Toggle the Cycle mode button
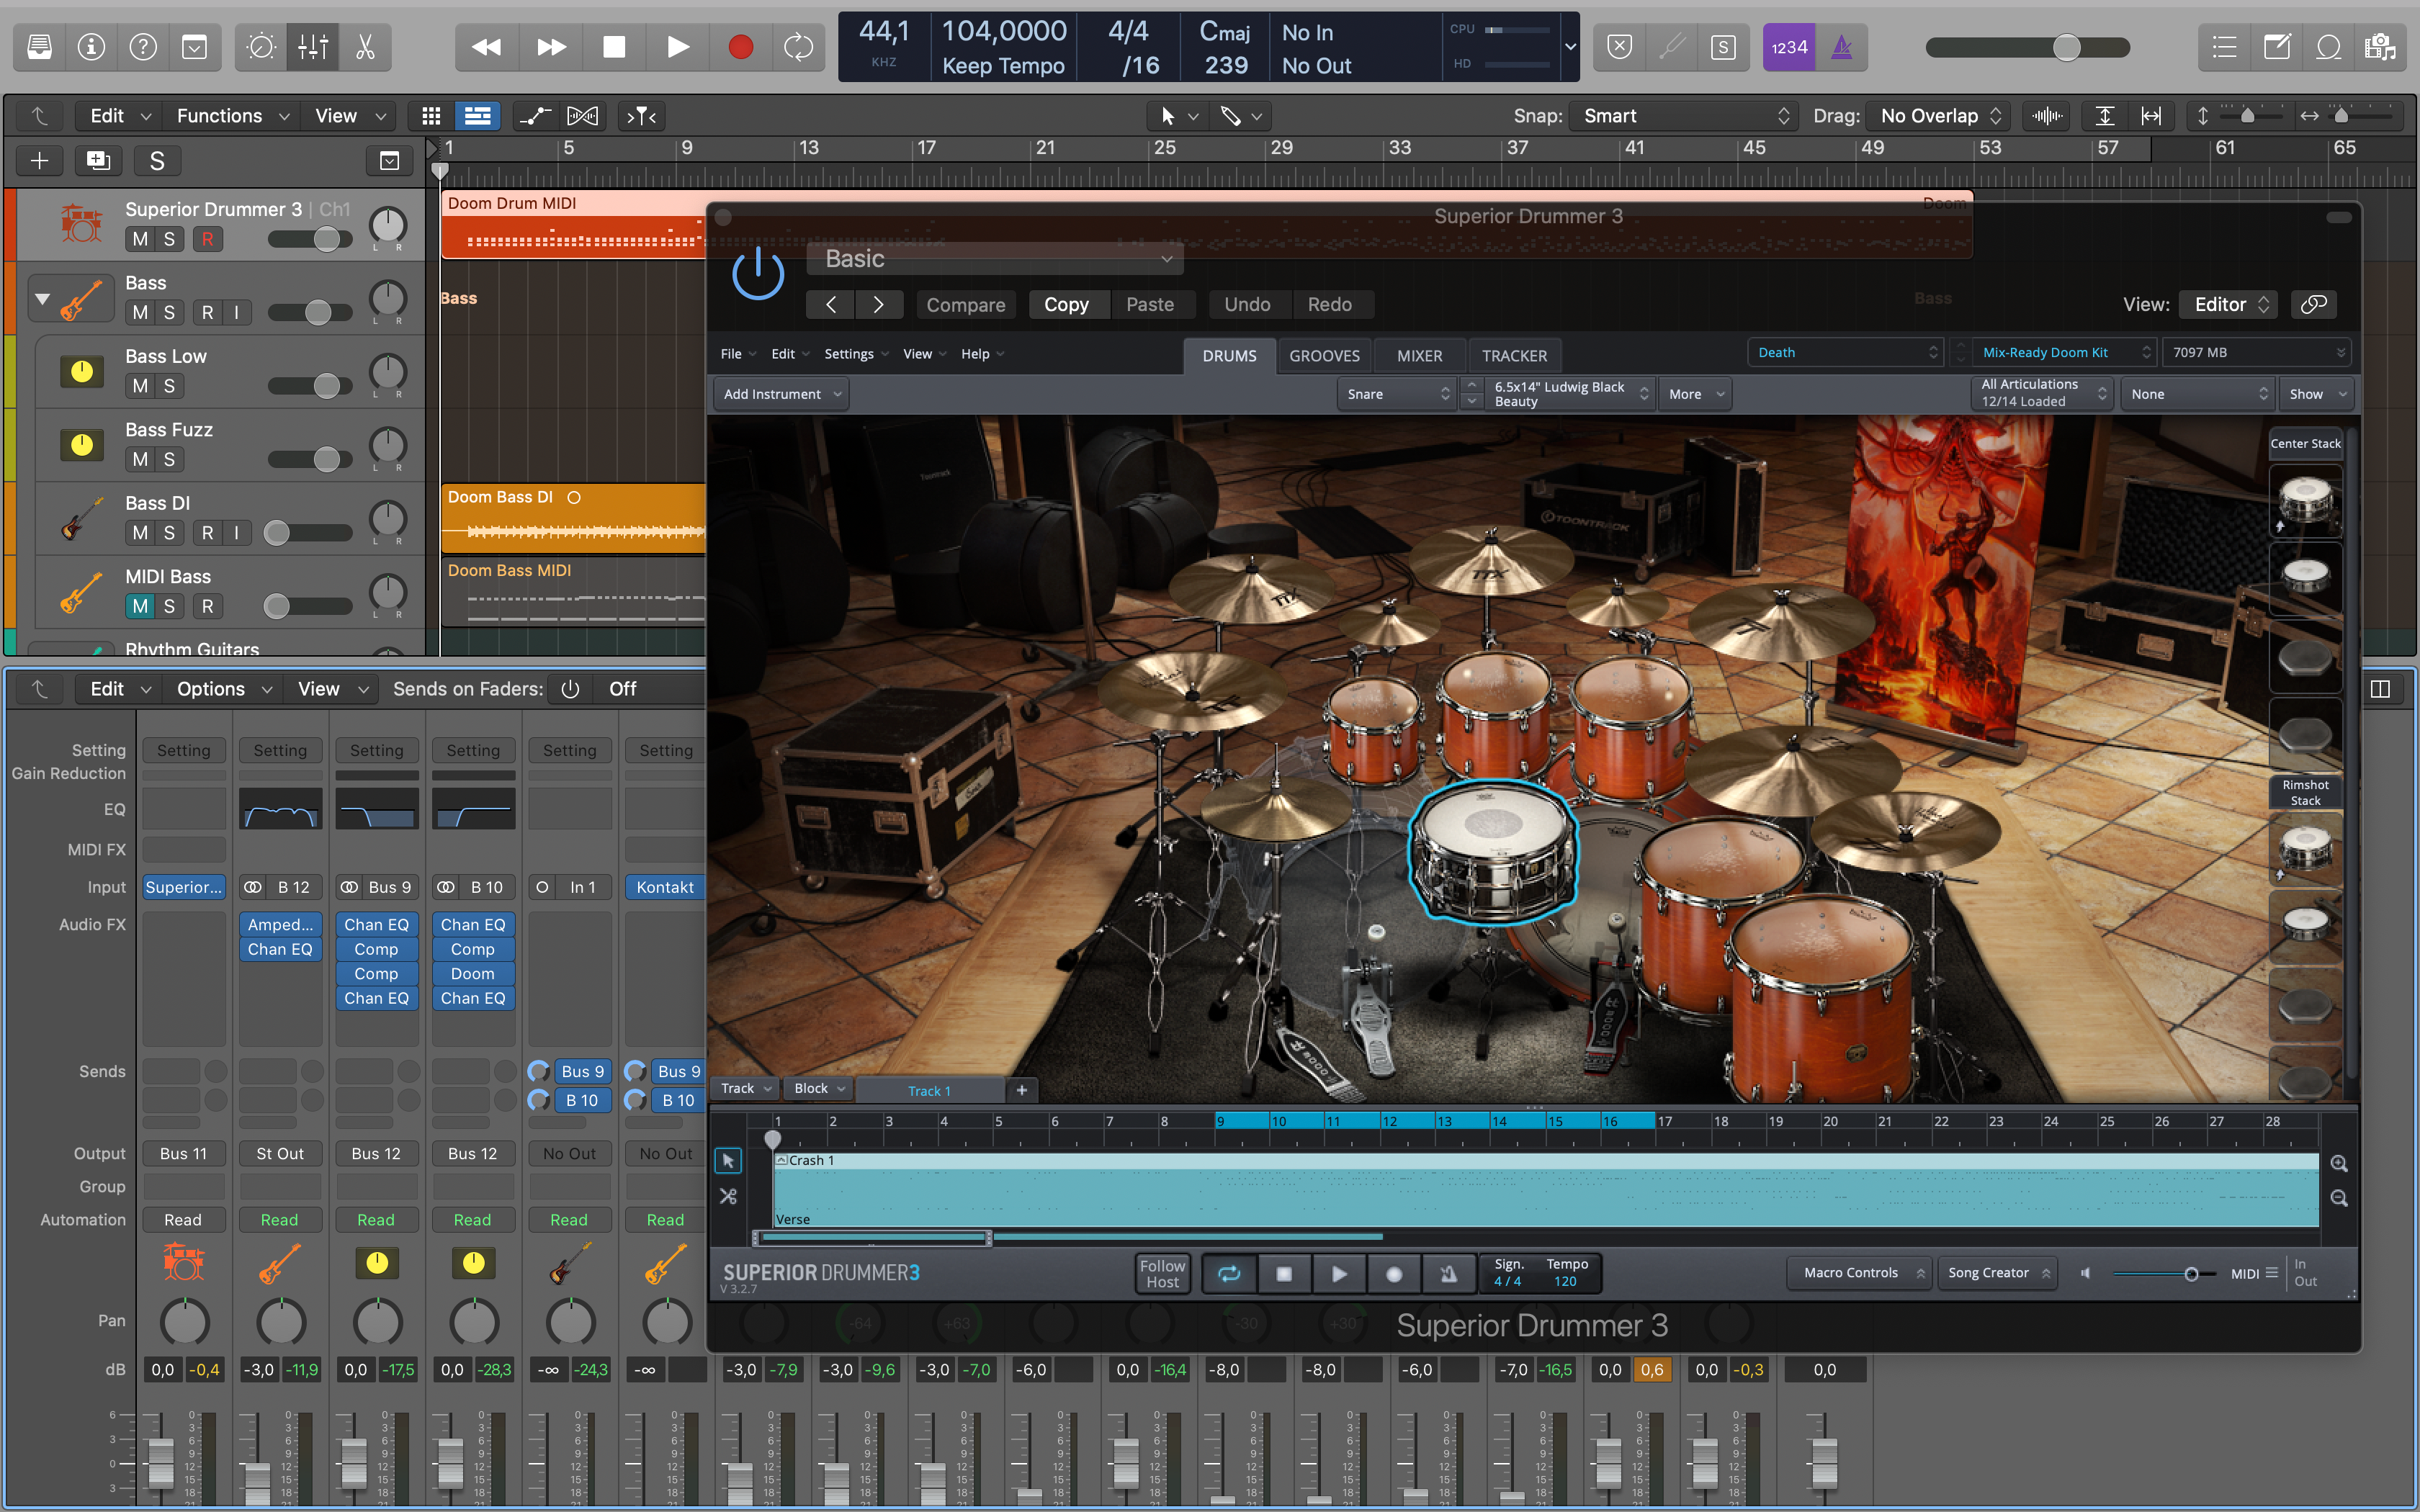2420x1512 pixels. point(798,47)
